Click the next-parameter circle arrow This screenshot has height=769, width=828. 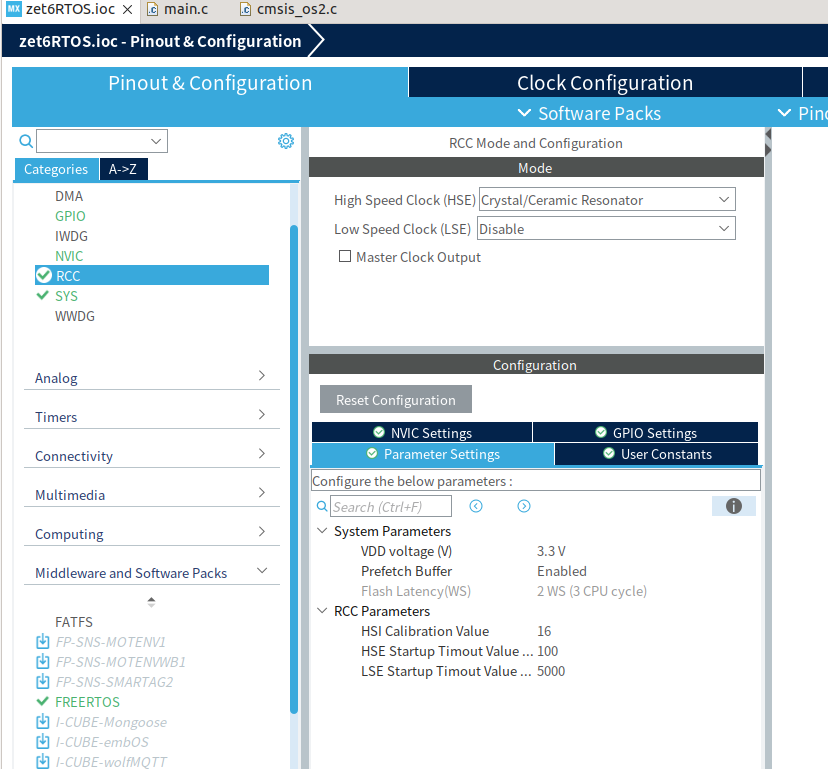click(523, 506)
